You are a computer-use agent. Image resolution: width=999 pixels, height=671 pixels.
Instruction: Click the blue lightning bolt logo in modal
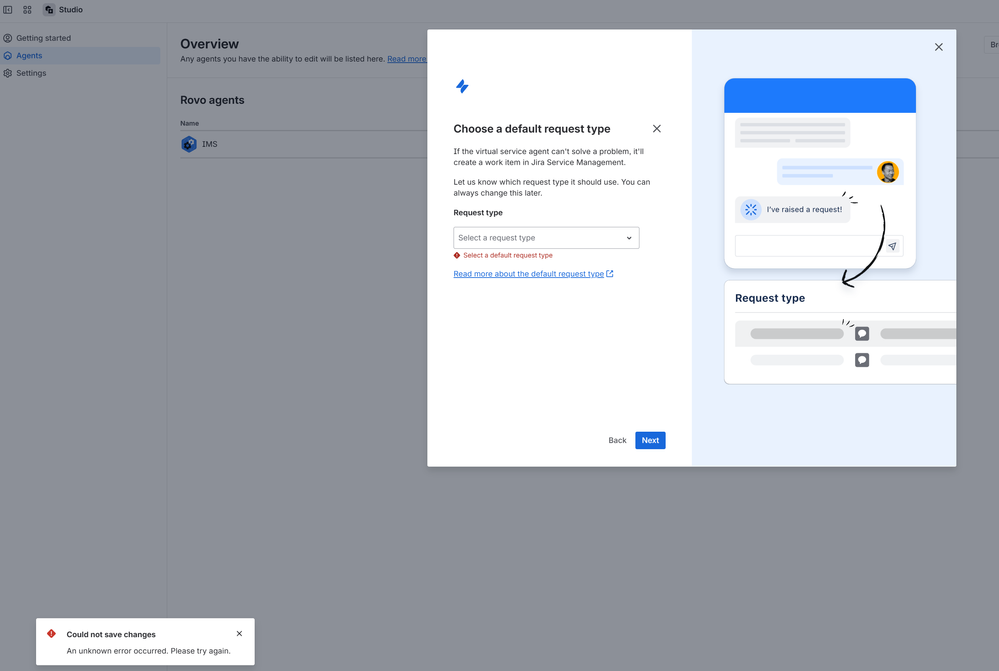click(463, 86)
